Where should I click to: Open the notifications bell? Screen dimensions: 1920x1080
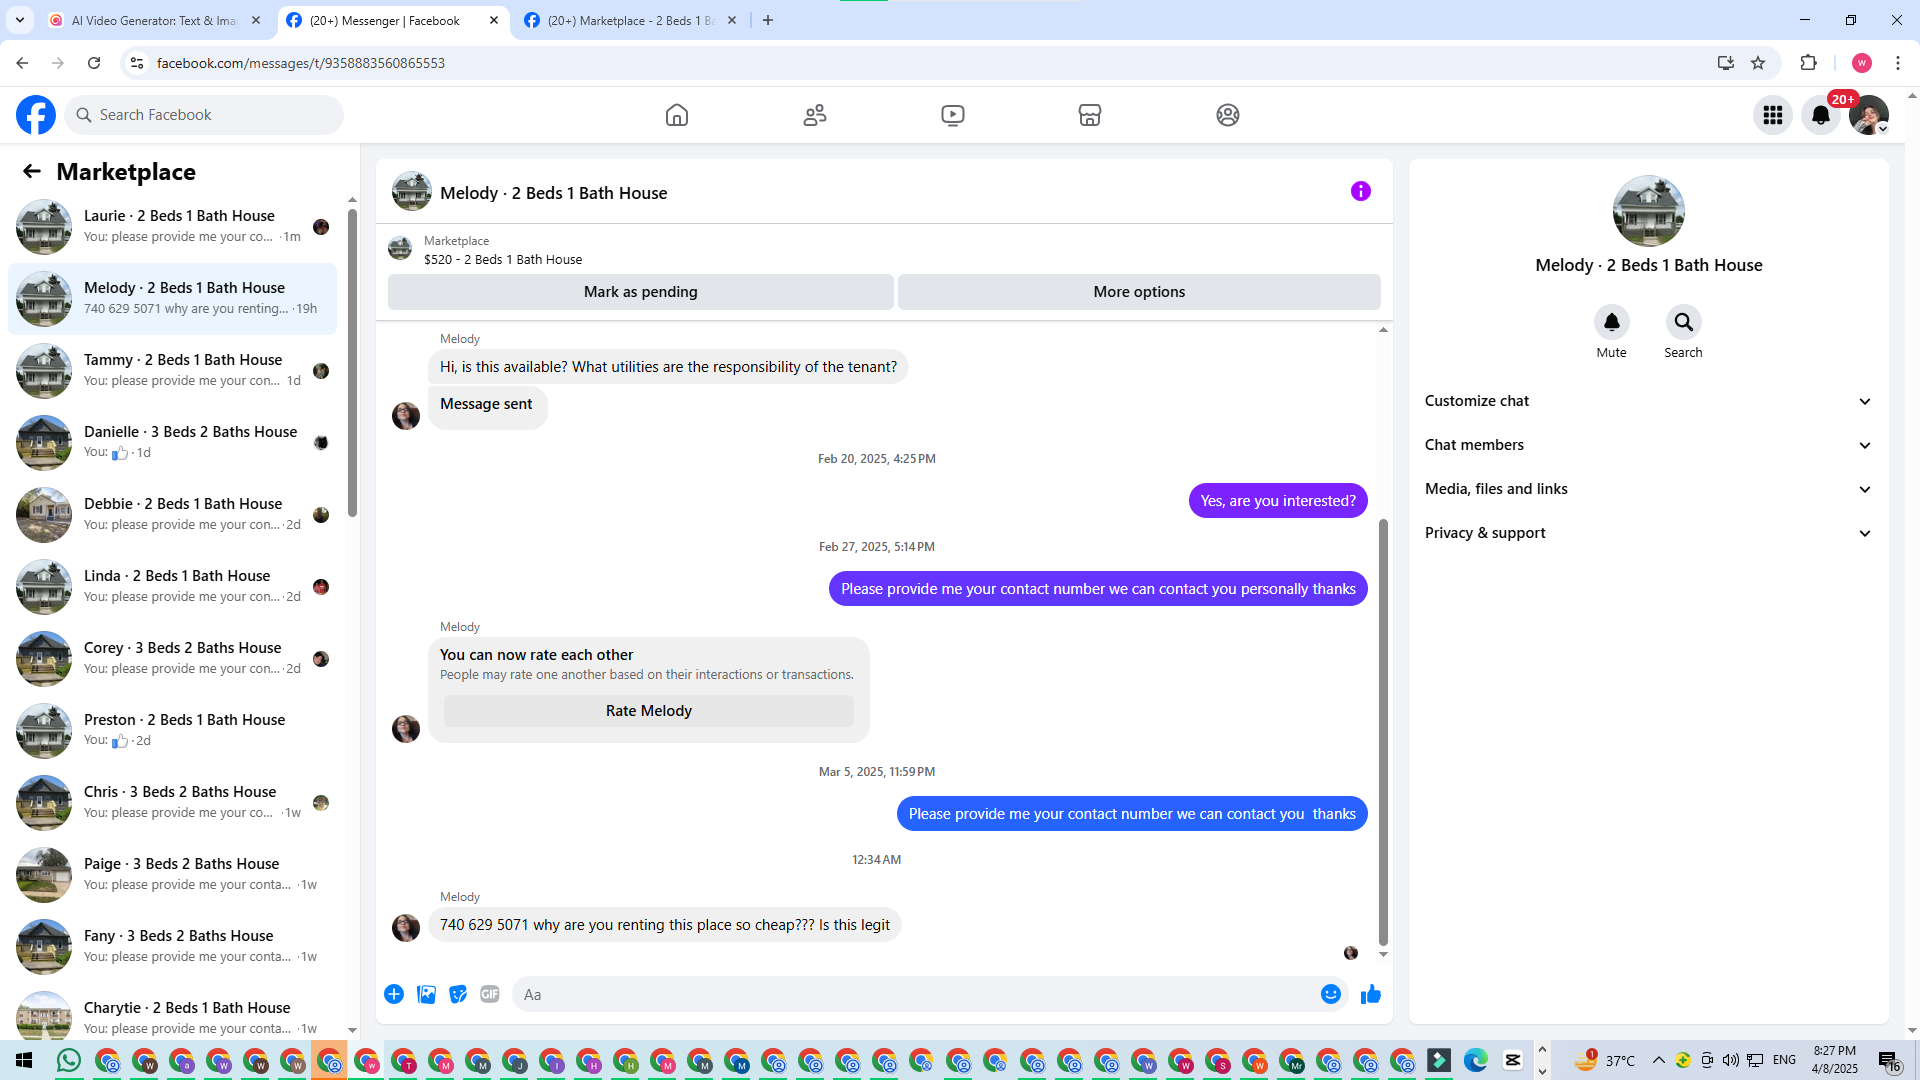pos(1820,115)
